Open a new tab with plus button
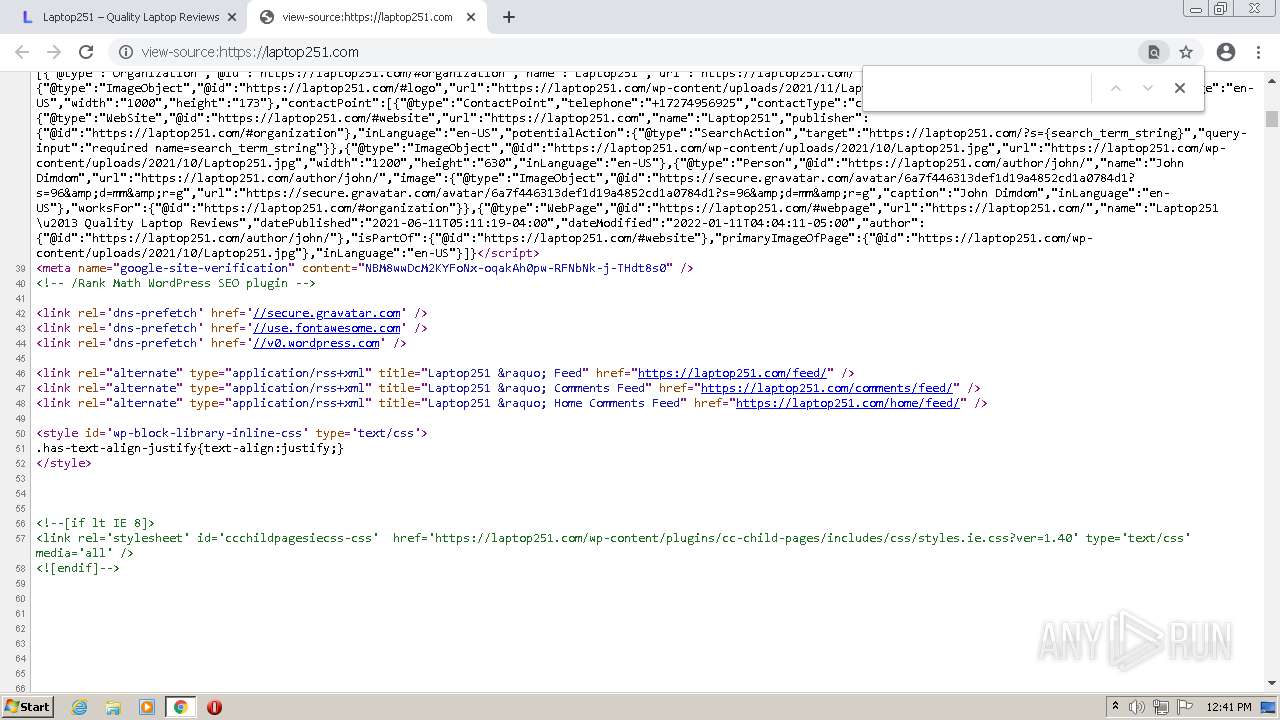Viewport: 1280px width, 720px height. [x=509, y=17]
